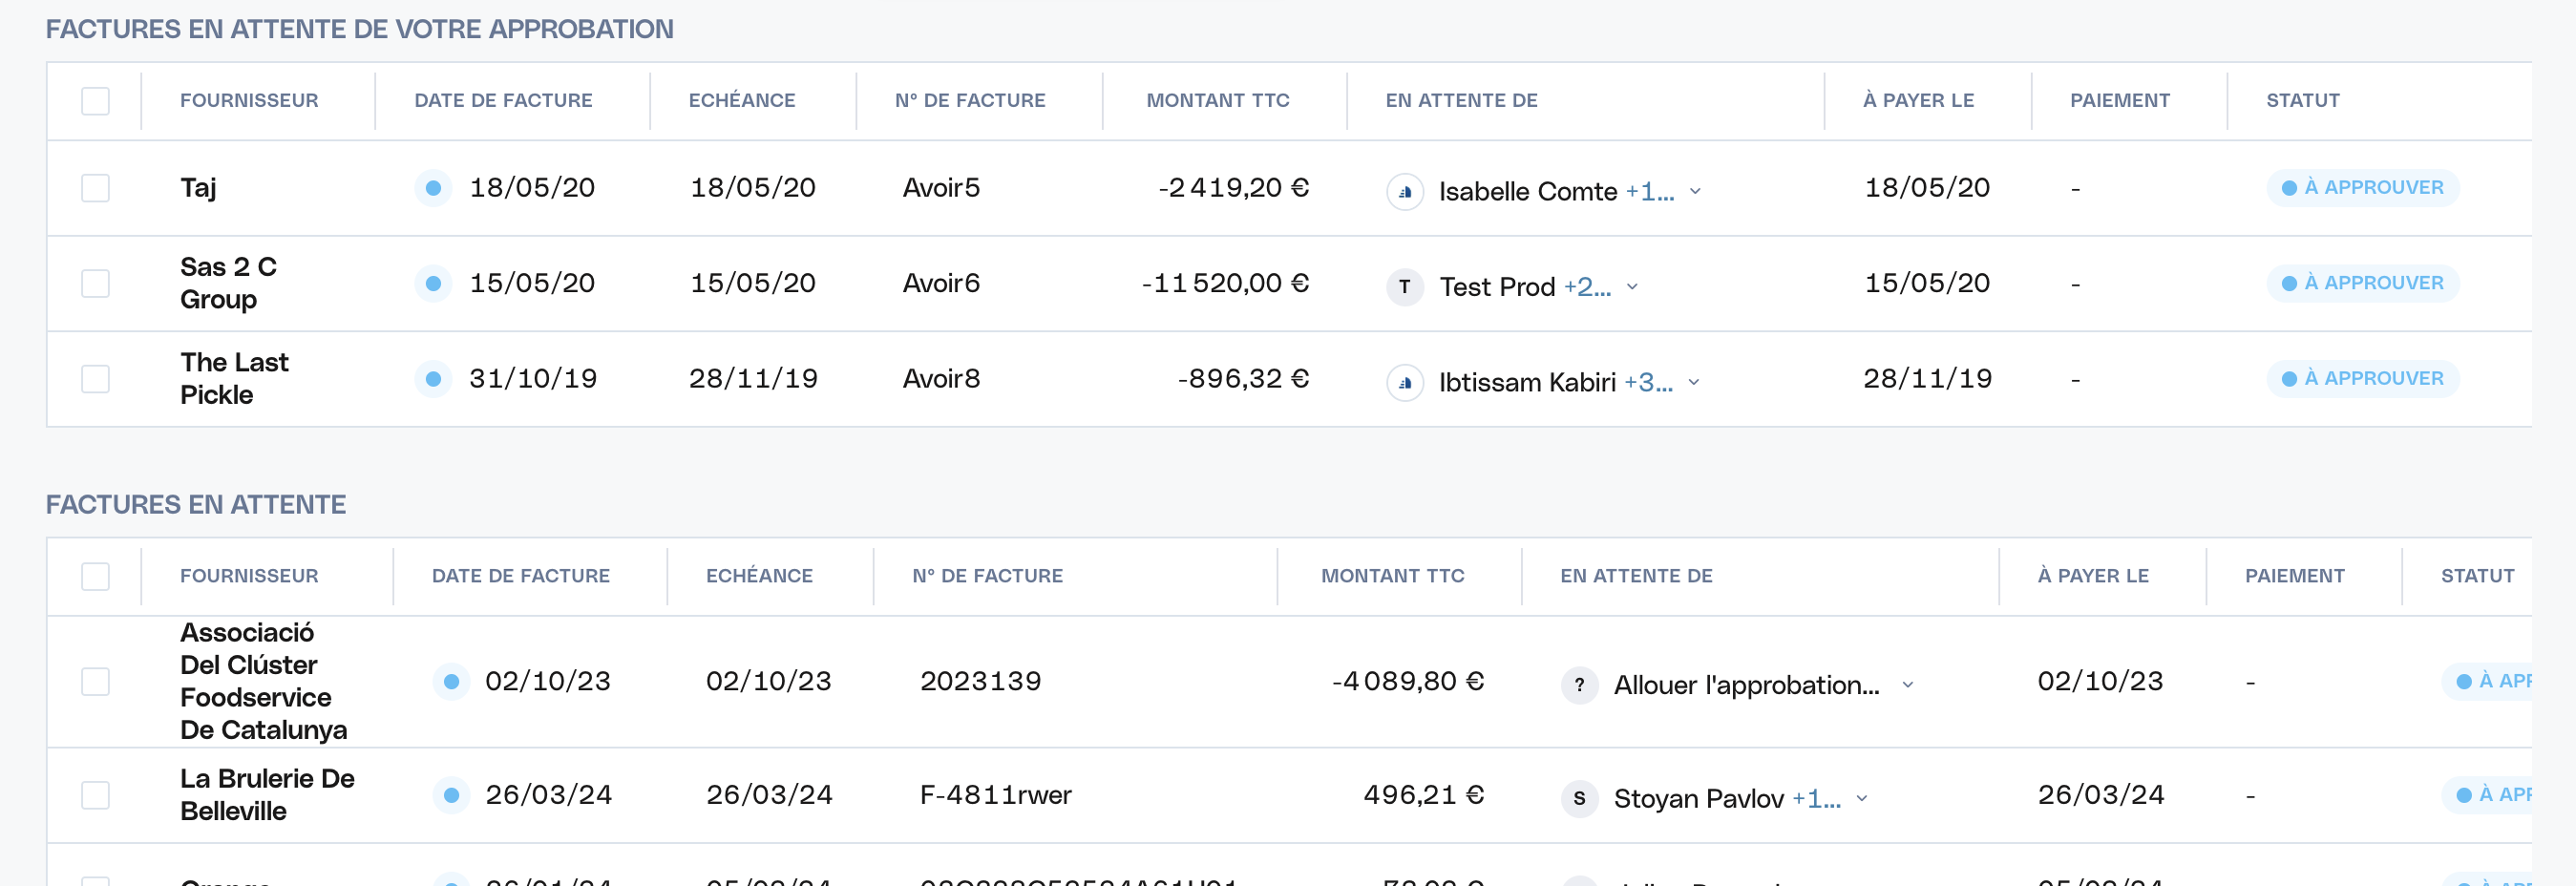Click the question mark avatar for Allouer l'approbation
This screenshot has width=2576, height=886.
click(1579, 685)
